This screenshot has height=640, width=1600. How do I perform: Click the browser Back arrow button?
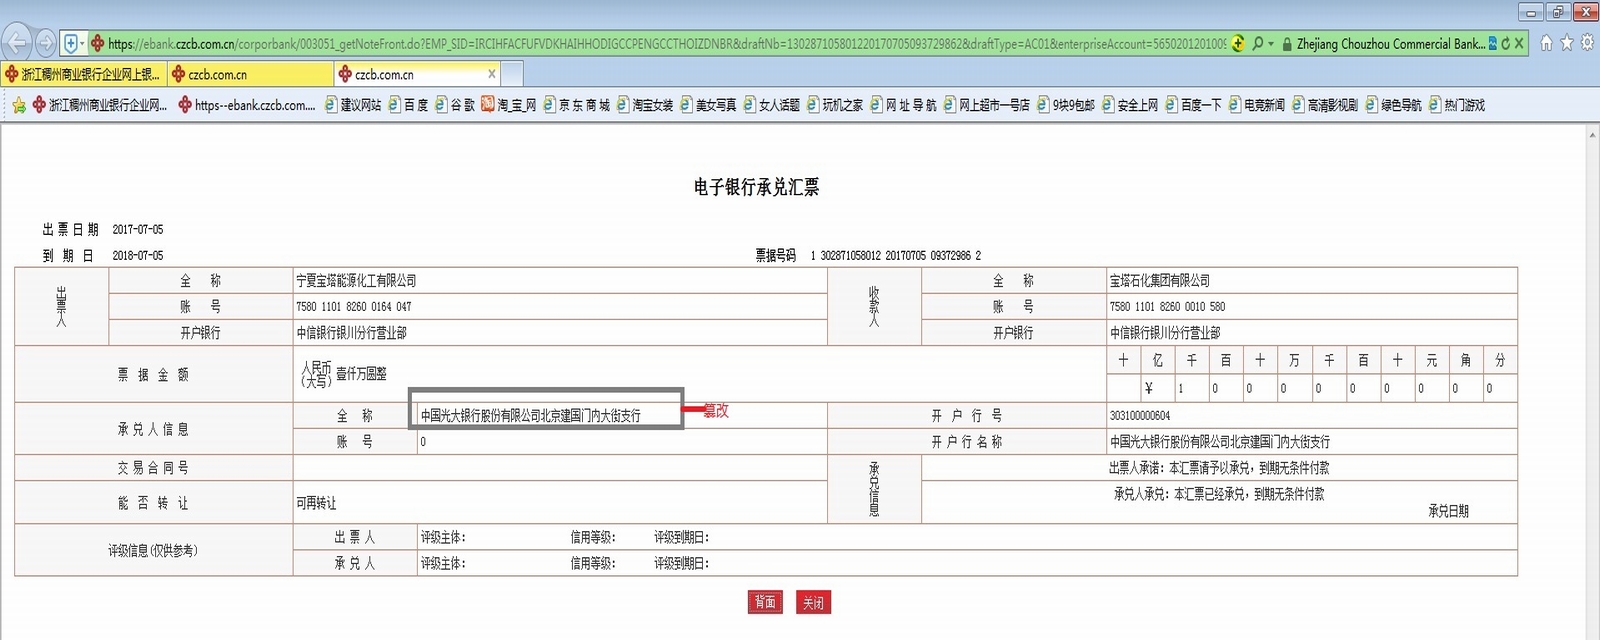point(17,43)
